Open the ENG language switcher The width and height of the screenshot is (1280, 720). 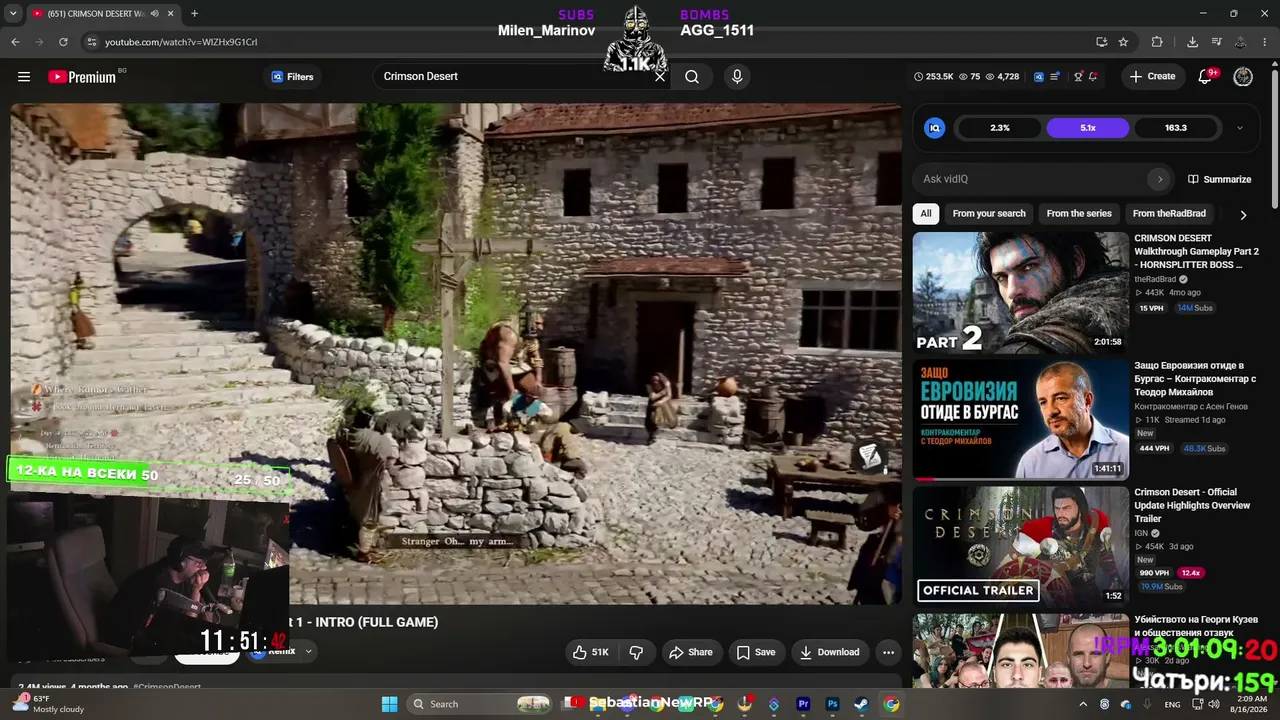[x=1172, y=704]
